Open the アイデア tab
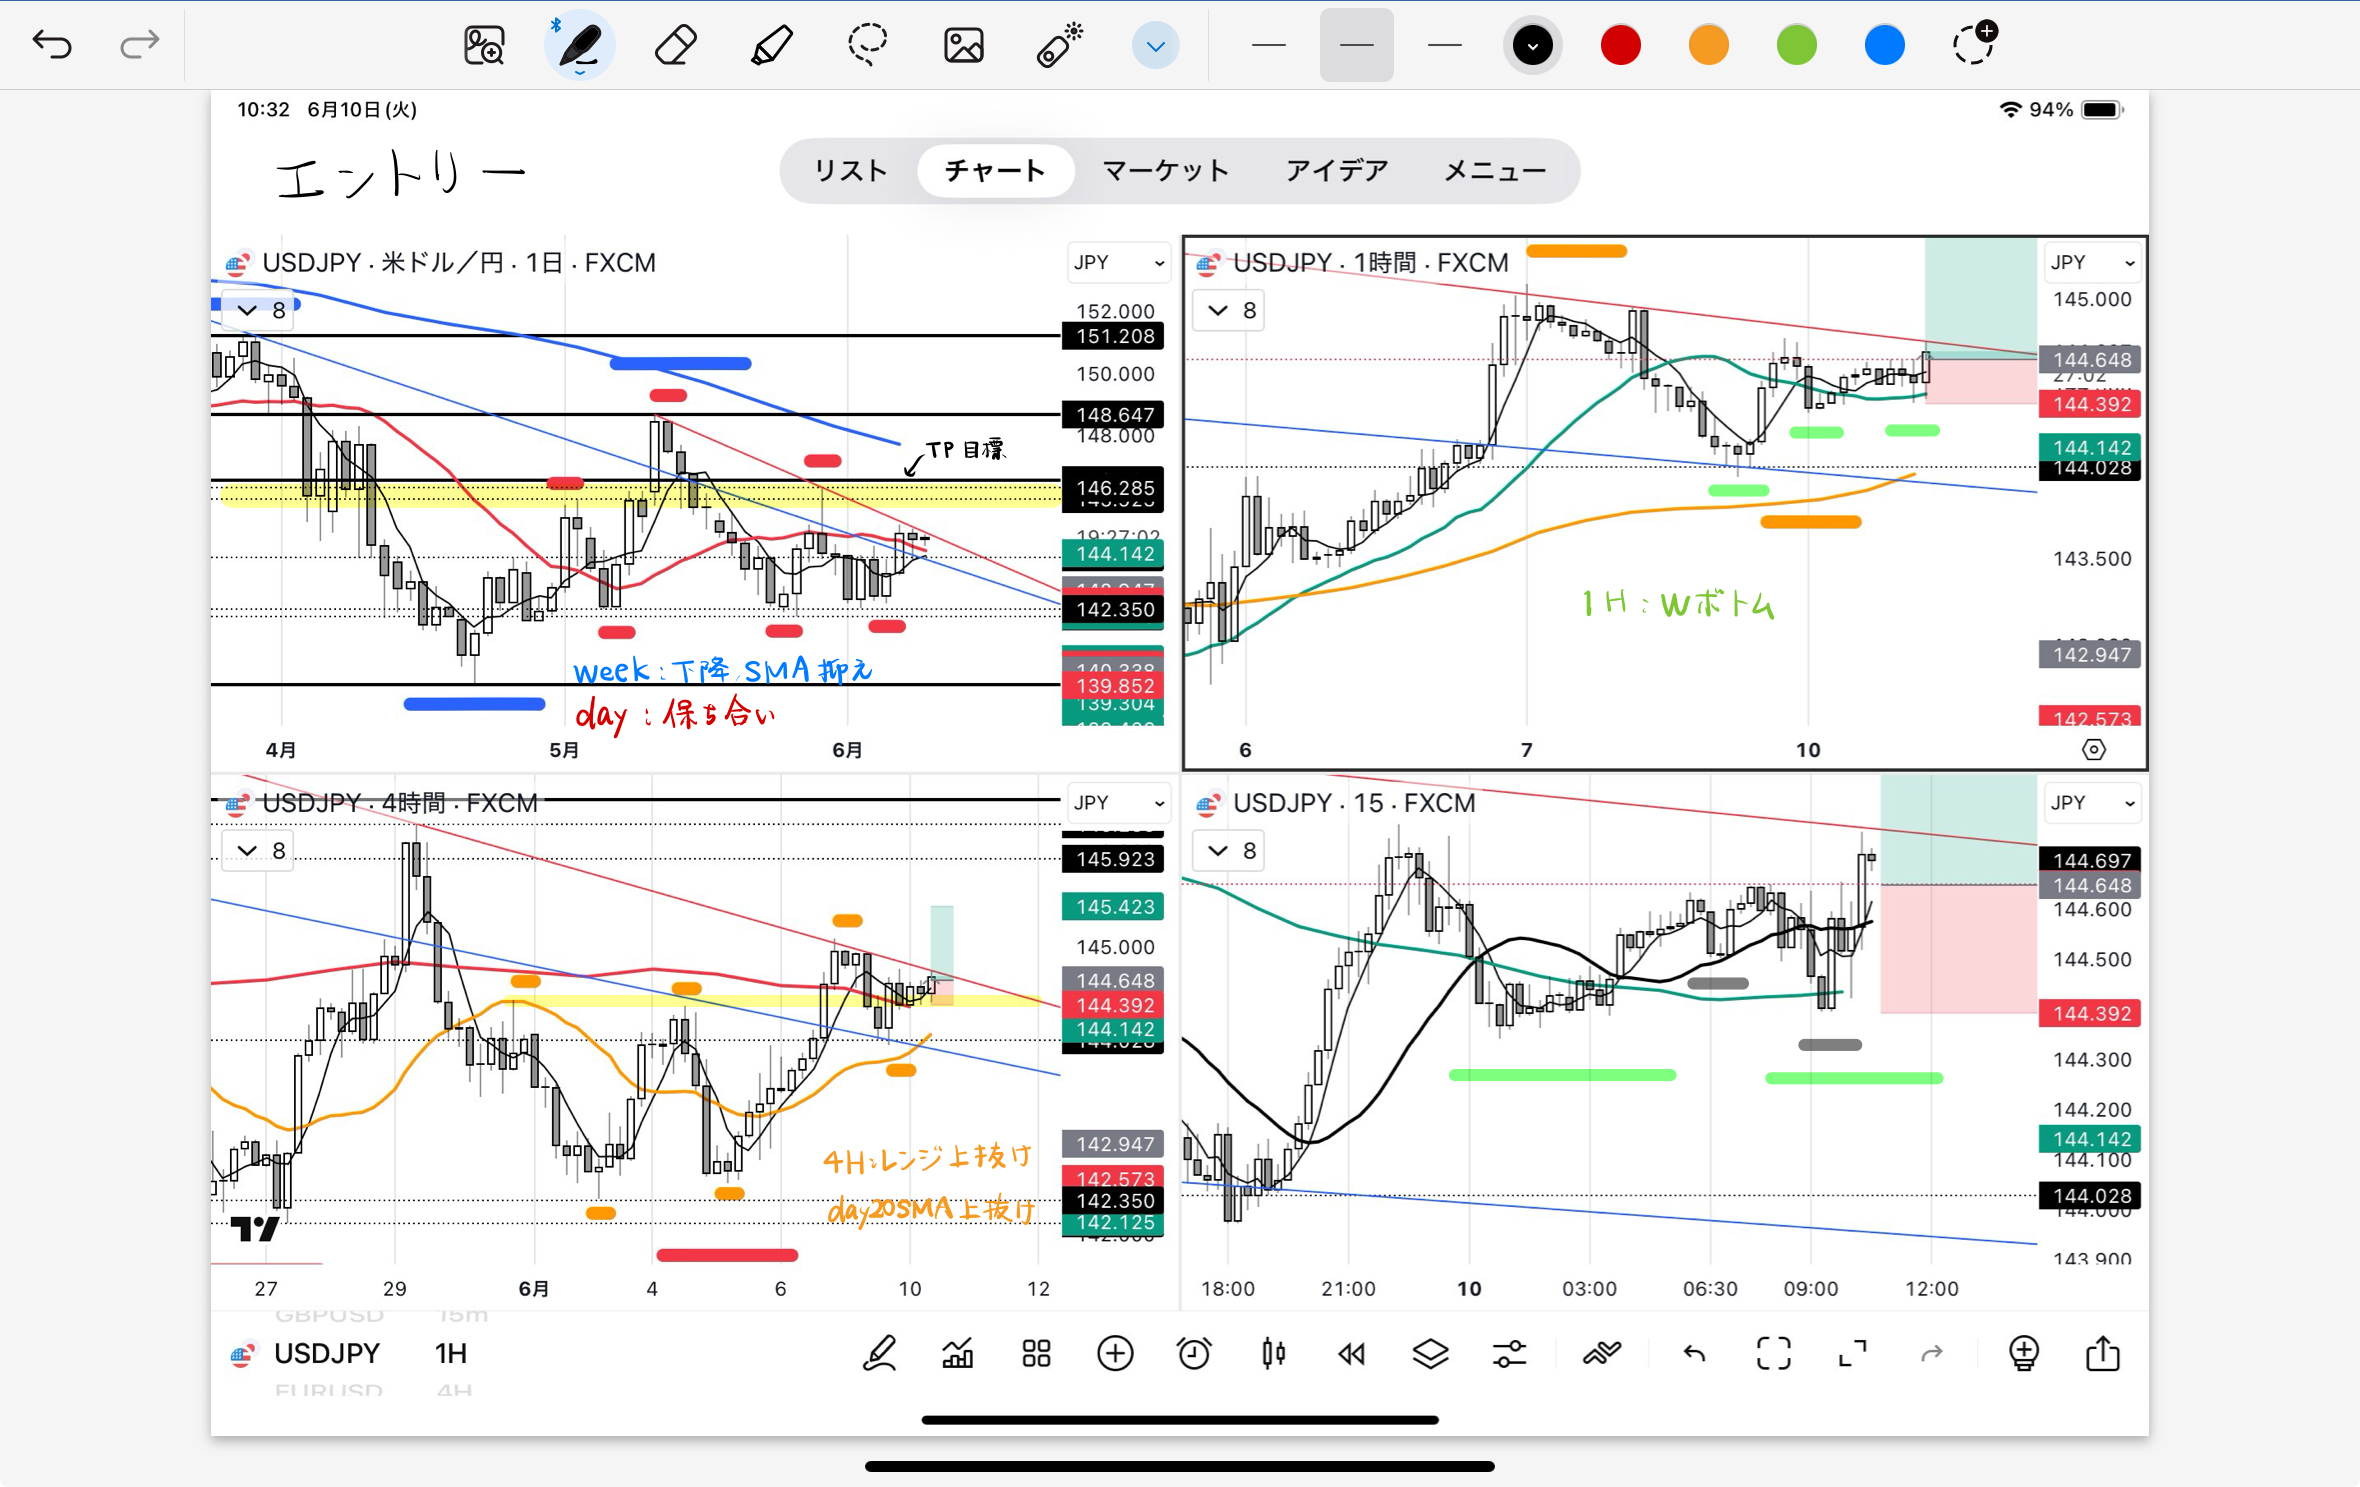Image resolution: width=2360 pixels, height=1487 pixels. (x=1337, y=171)
